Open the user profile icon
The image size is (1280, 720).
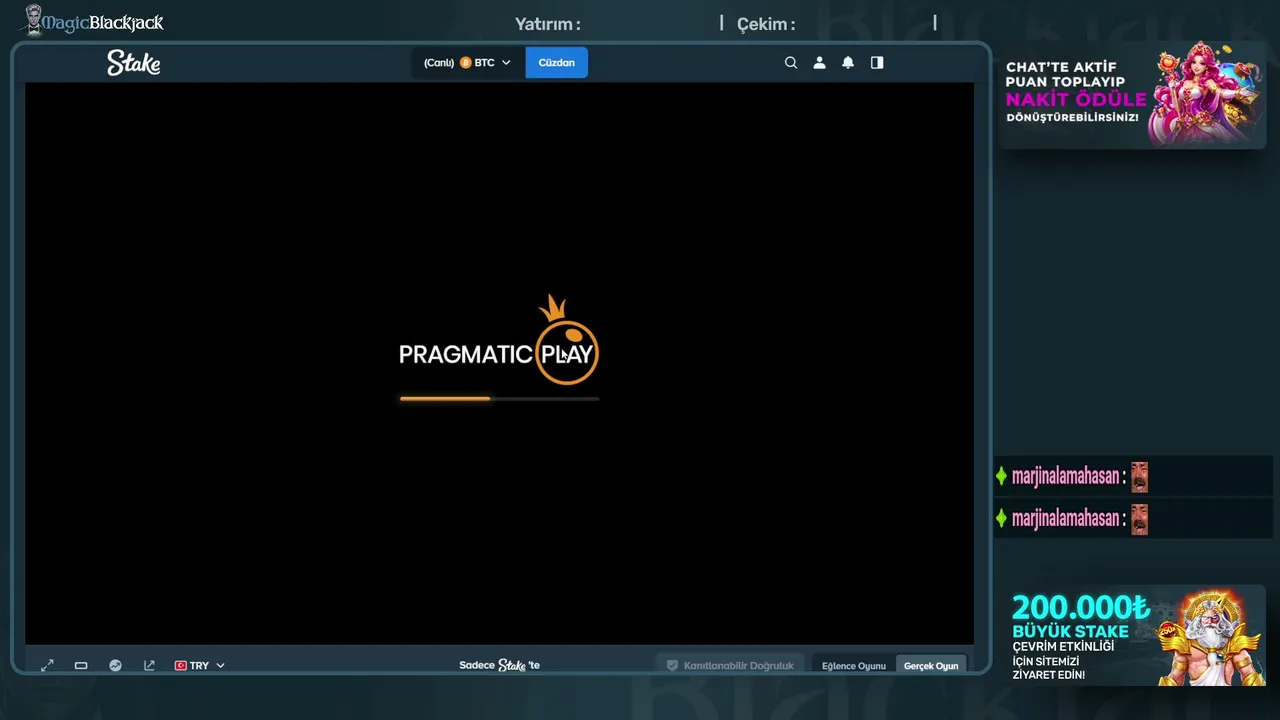click(x=820, y=63)
